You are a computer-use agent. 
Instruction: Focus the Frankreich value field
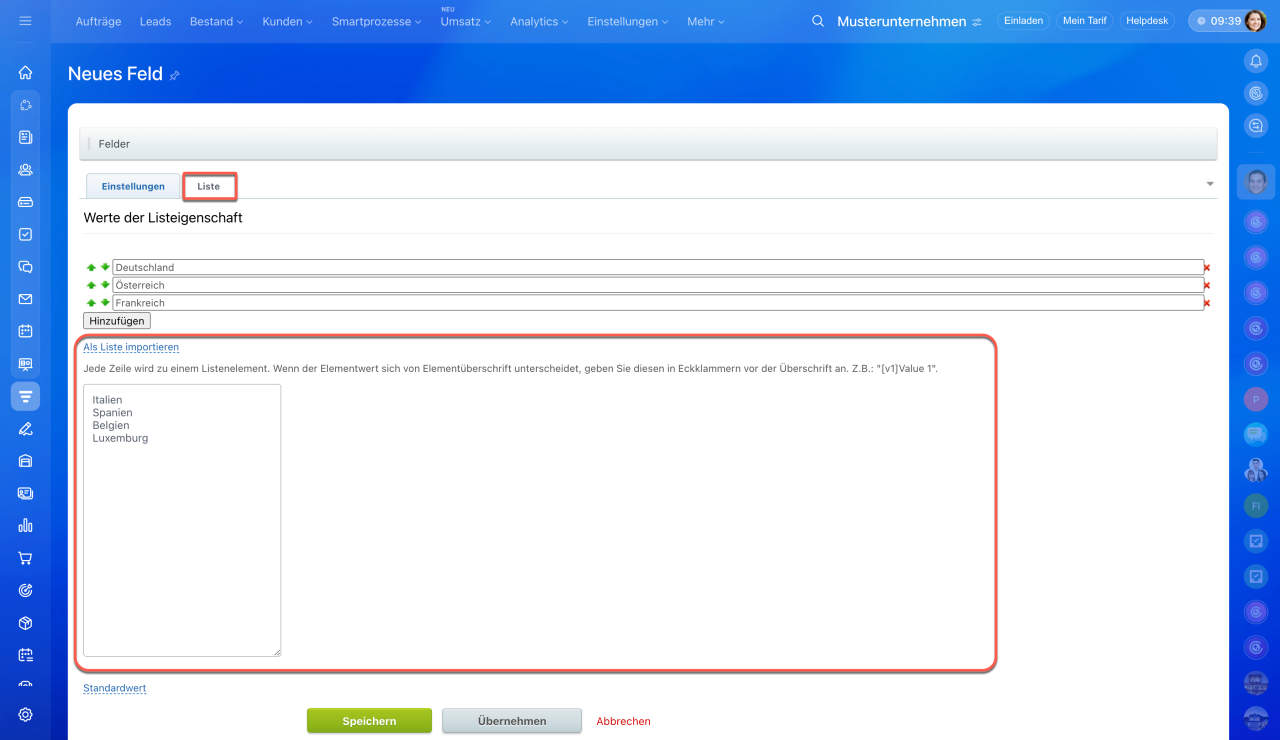(x=658, y=302)
